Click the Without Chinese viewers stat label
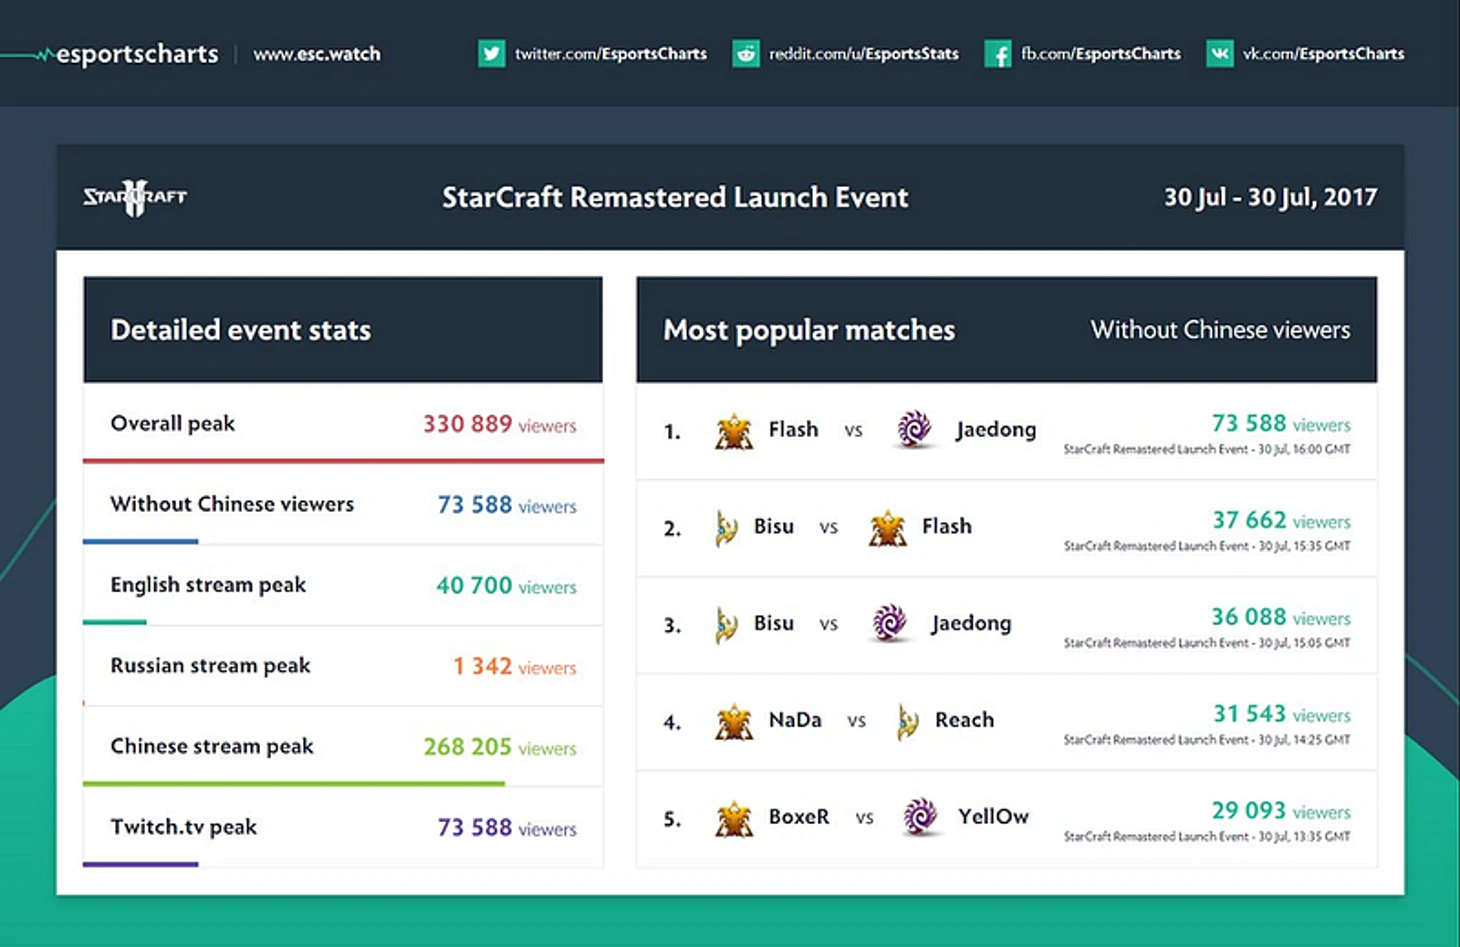Viewport: 1460px width, 947px height. click(232, 504)
